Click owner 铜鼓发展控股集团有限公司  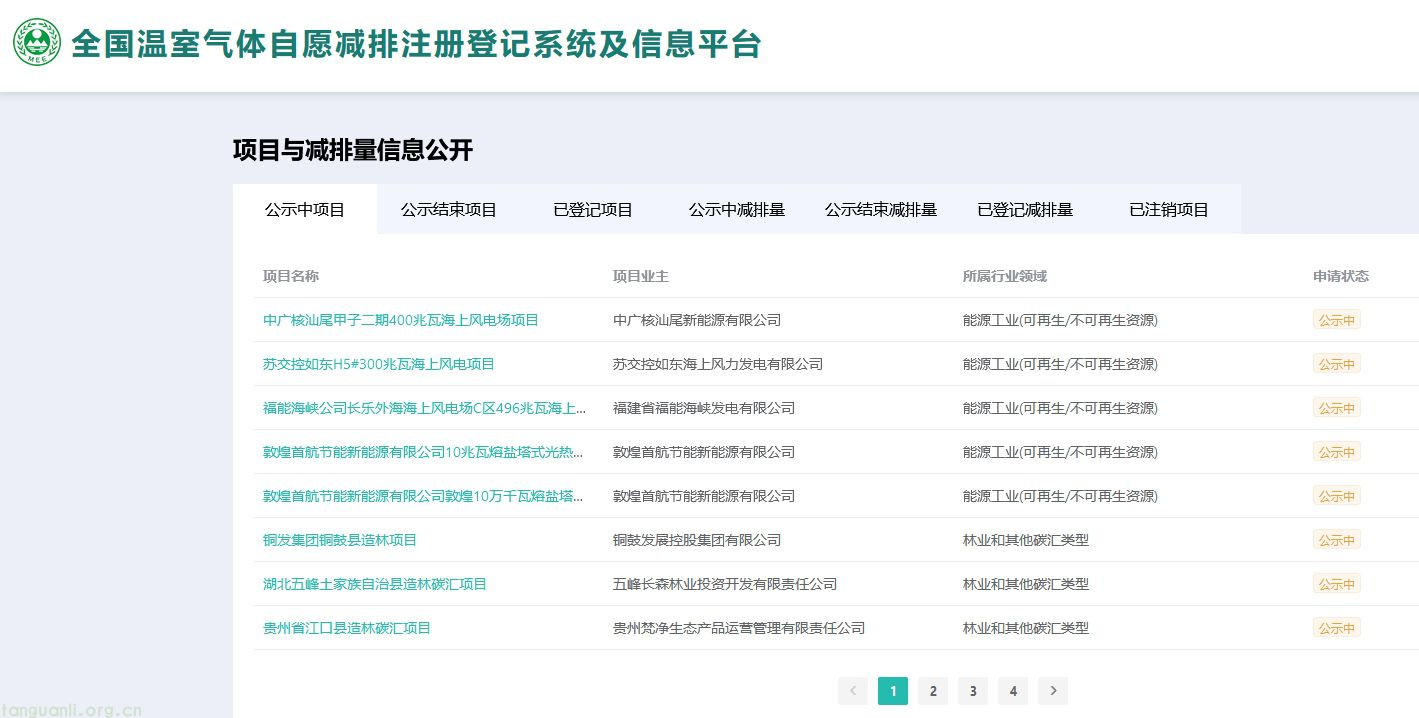[x=697, y=540]
